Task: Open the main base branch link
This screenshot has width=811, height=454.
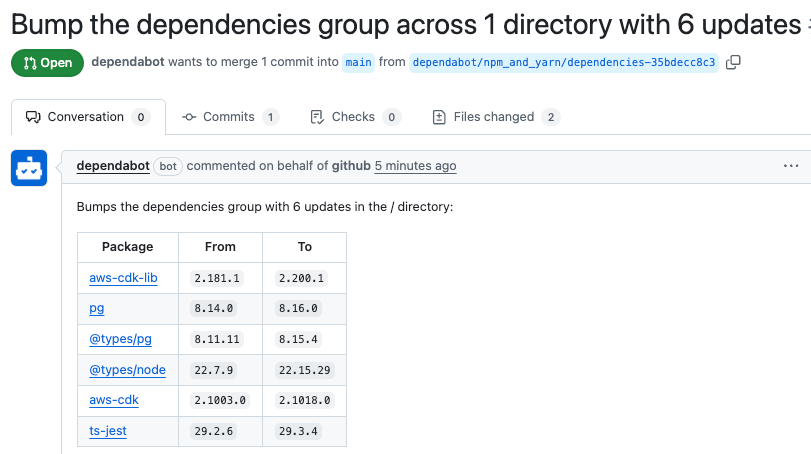Action: [358, 63]
